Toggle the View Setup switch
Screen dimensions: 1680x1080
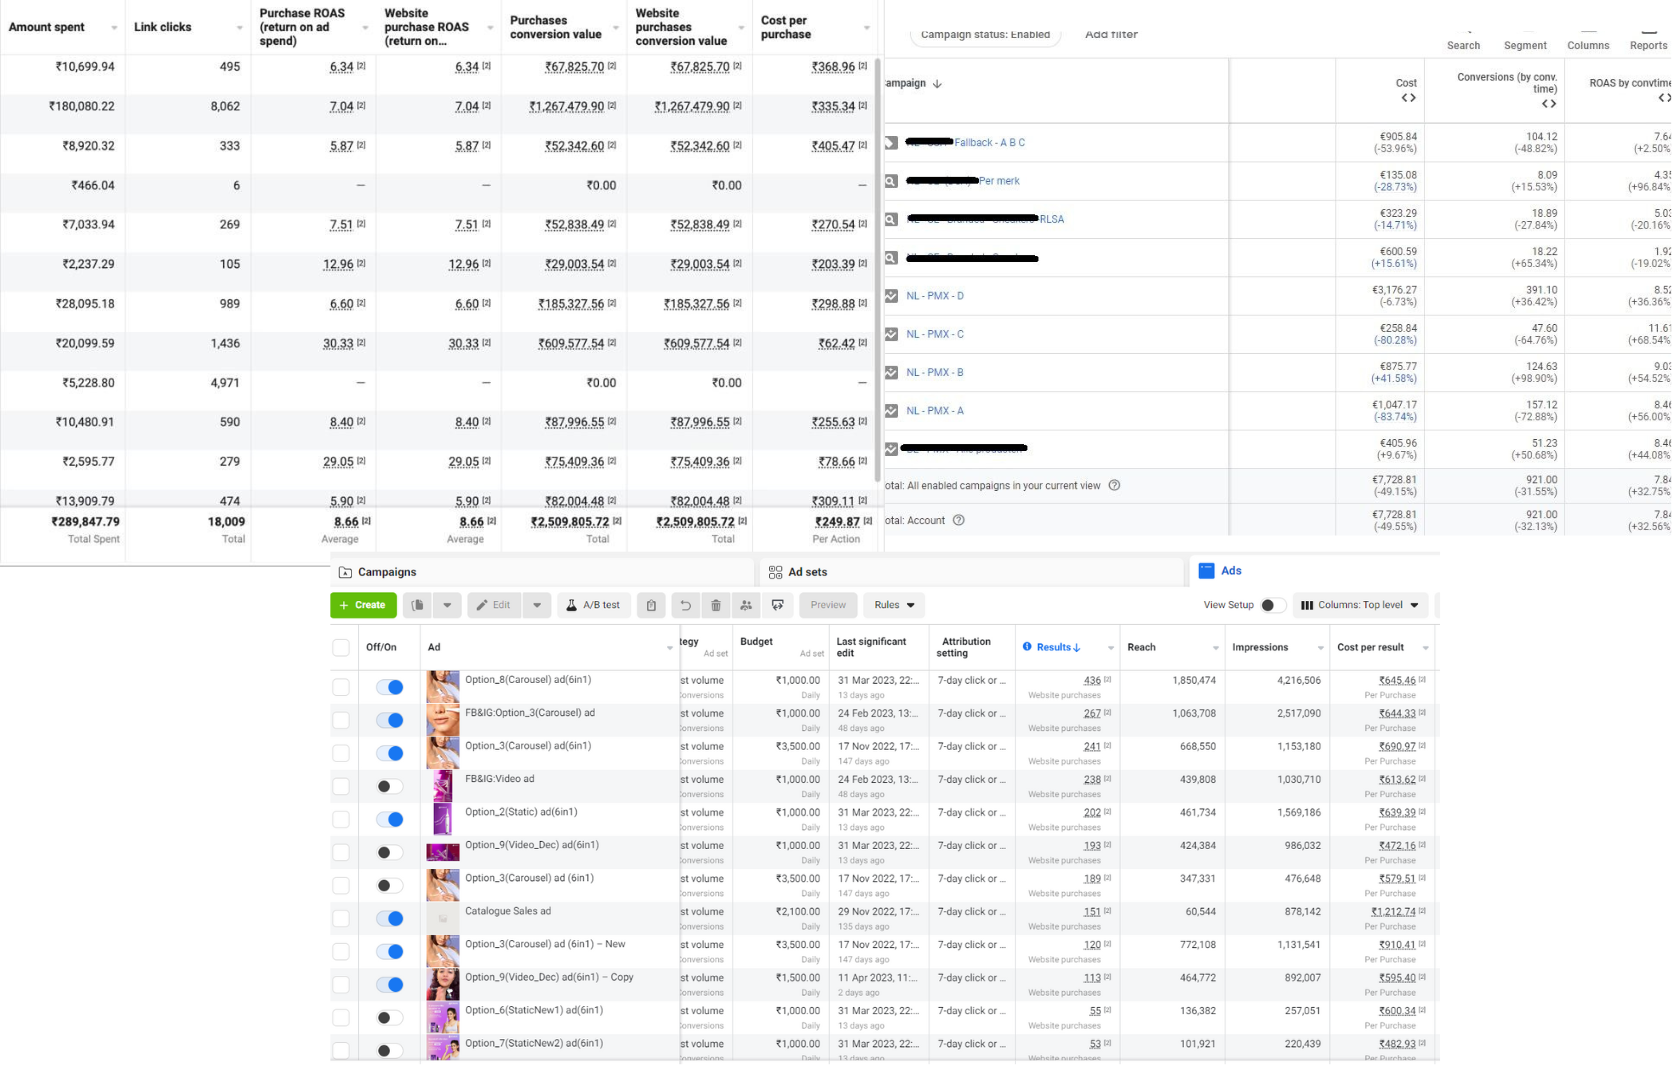1272,605
